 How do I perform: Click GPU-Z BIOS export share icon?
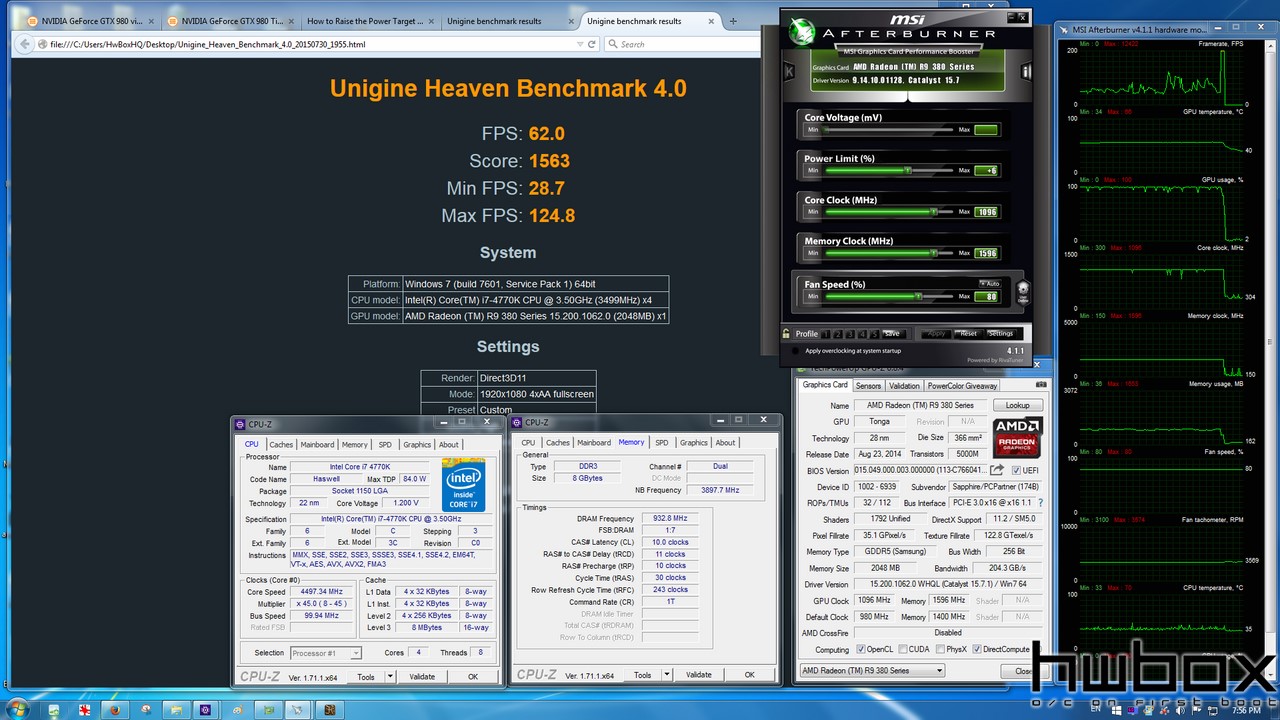998,470
